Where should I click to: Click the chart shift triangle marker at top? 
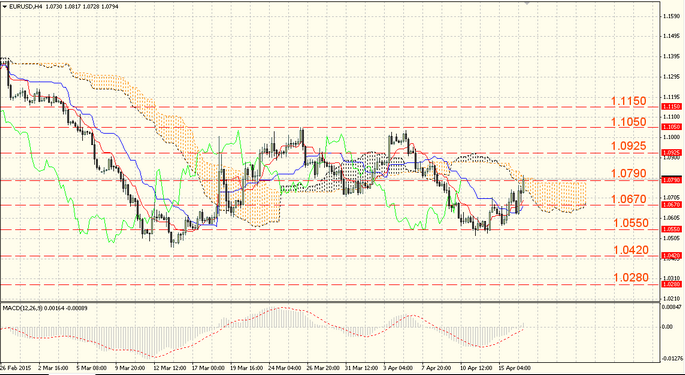(527, 3)
